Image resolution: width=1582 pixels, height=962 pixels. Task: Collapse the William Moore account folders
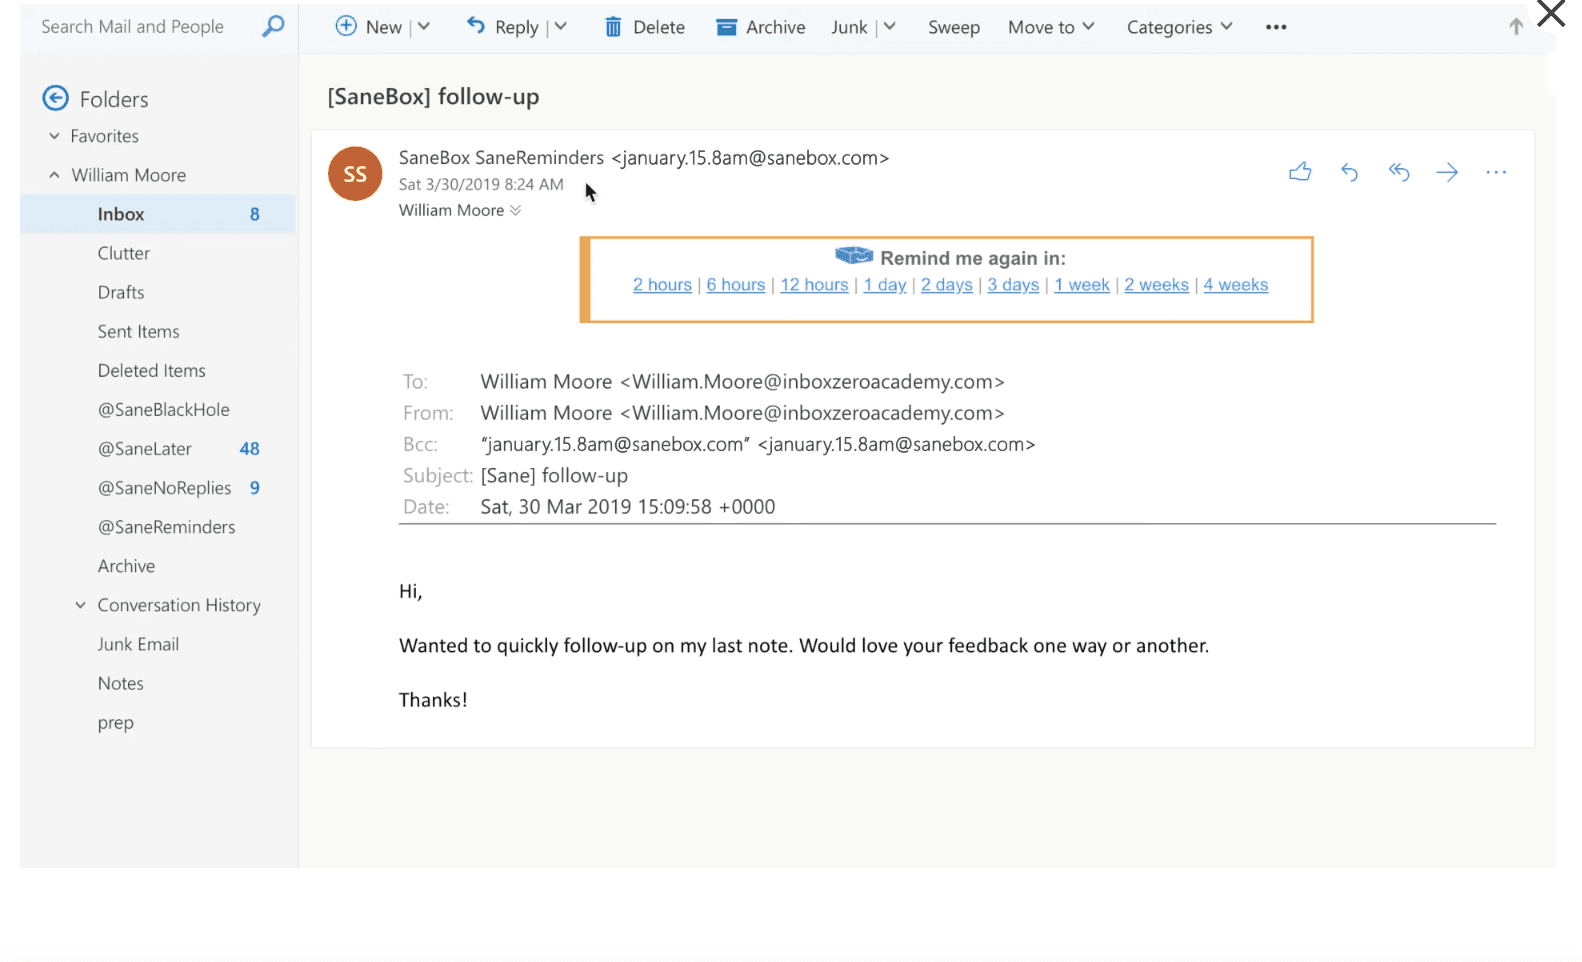coord(54,175)
